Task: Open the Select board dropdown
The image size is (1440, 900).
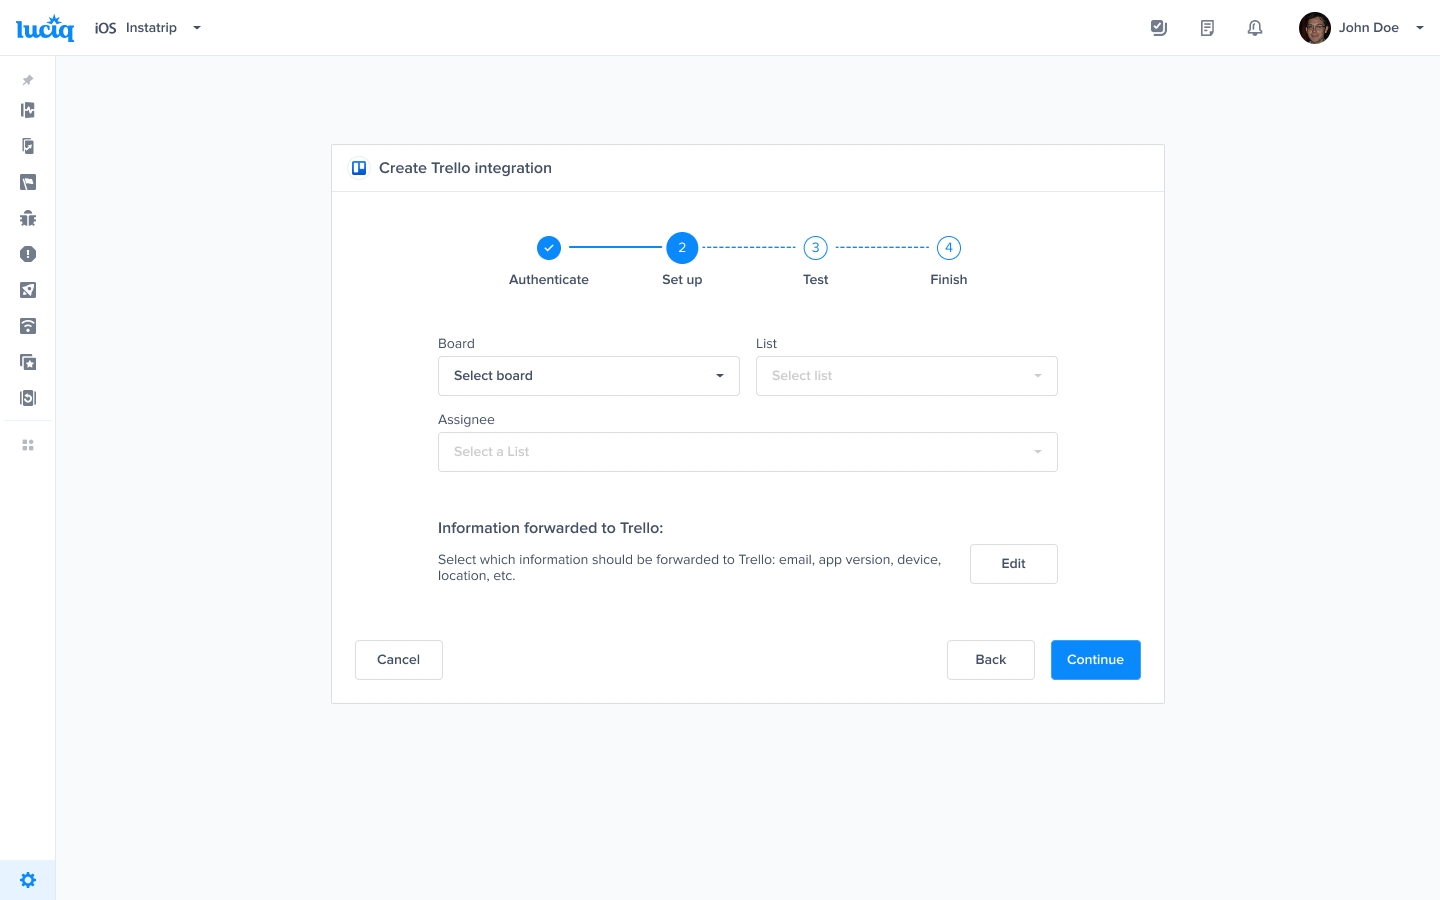Action: pos(588,376)
